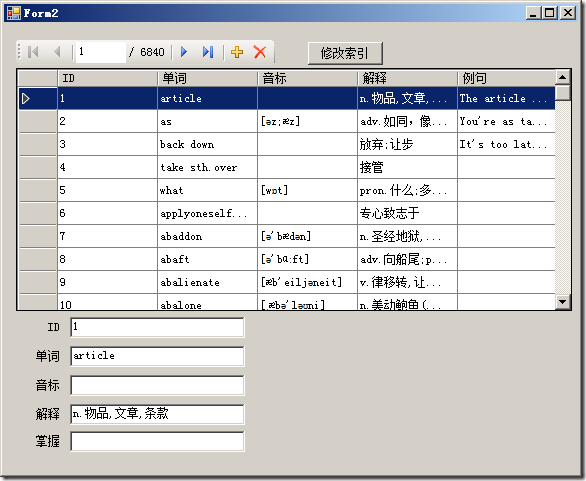
Task: Add a new record with plus icon
Action: 237,52
